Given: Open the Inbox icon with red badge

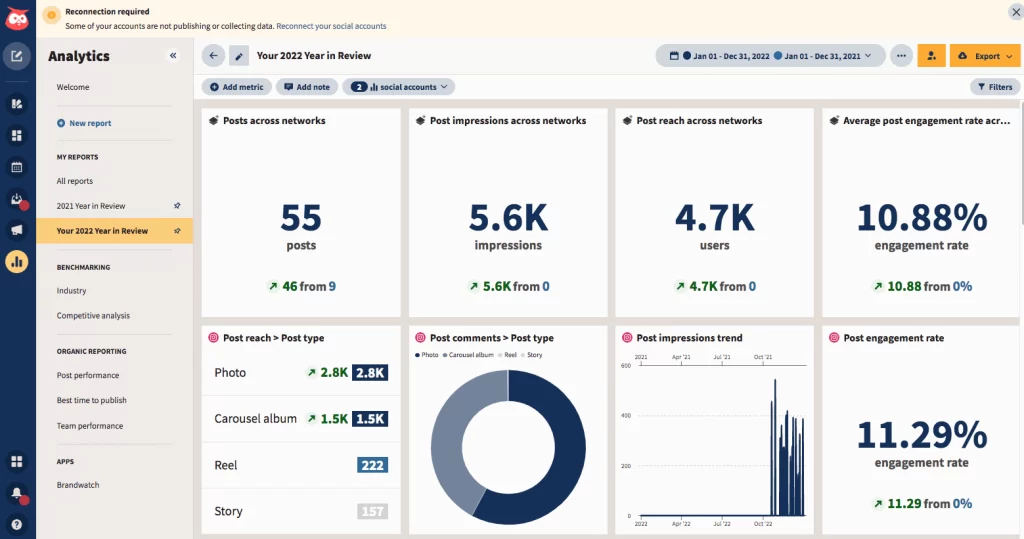Looking at the screenshot, I should pyautogui.click(x=17, y=199).
